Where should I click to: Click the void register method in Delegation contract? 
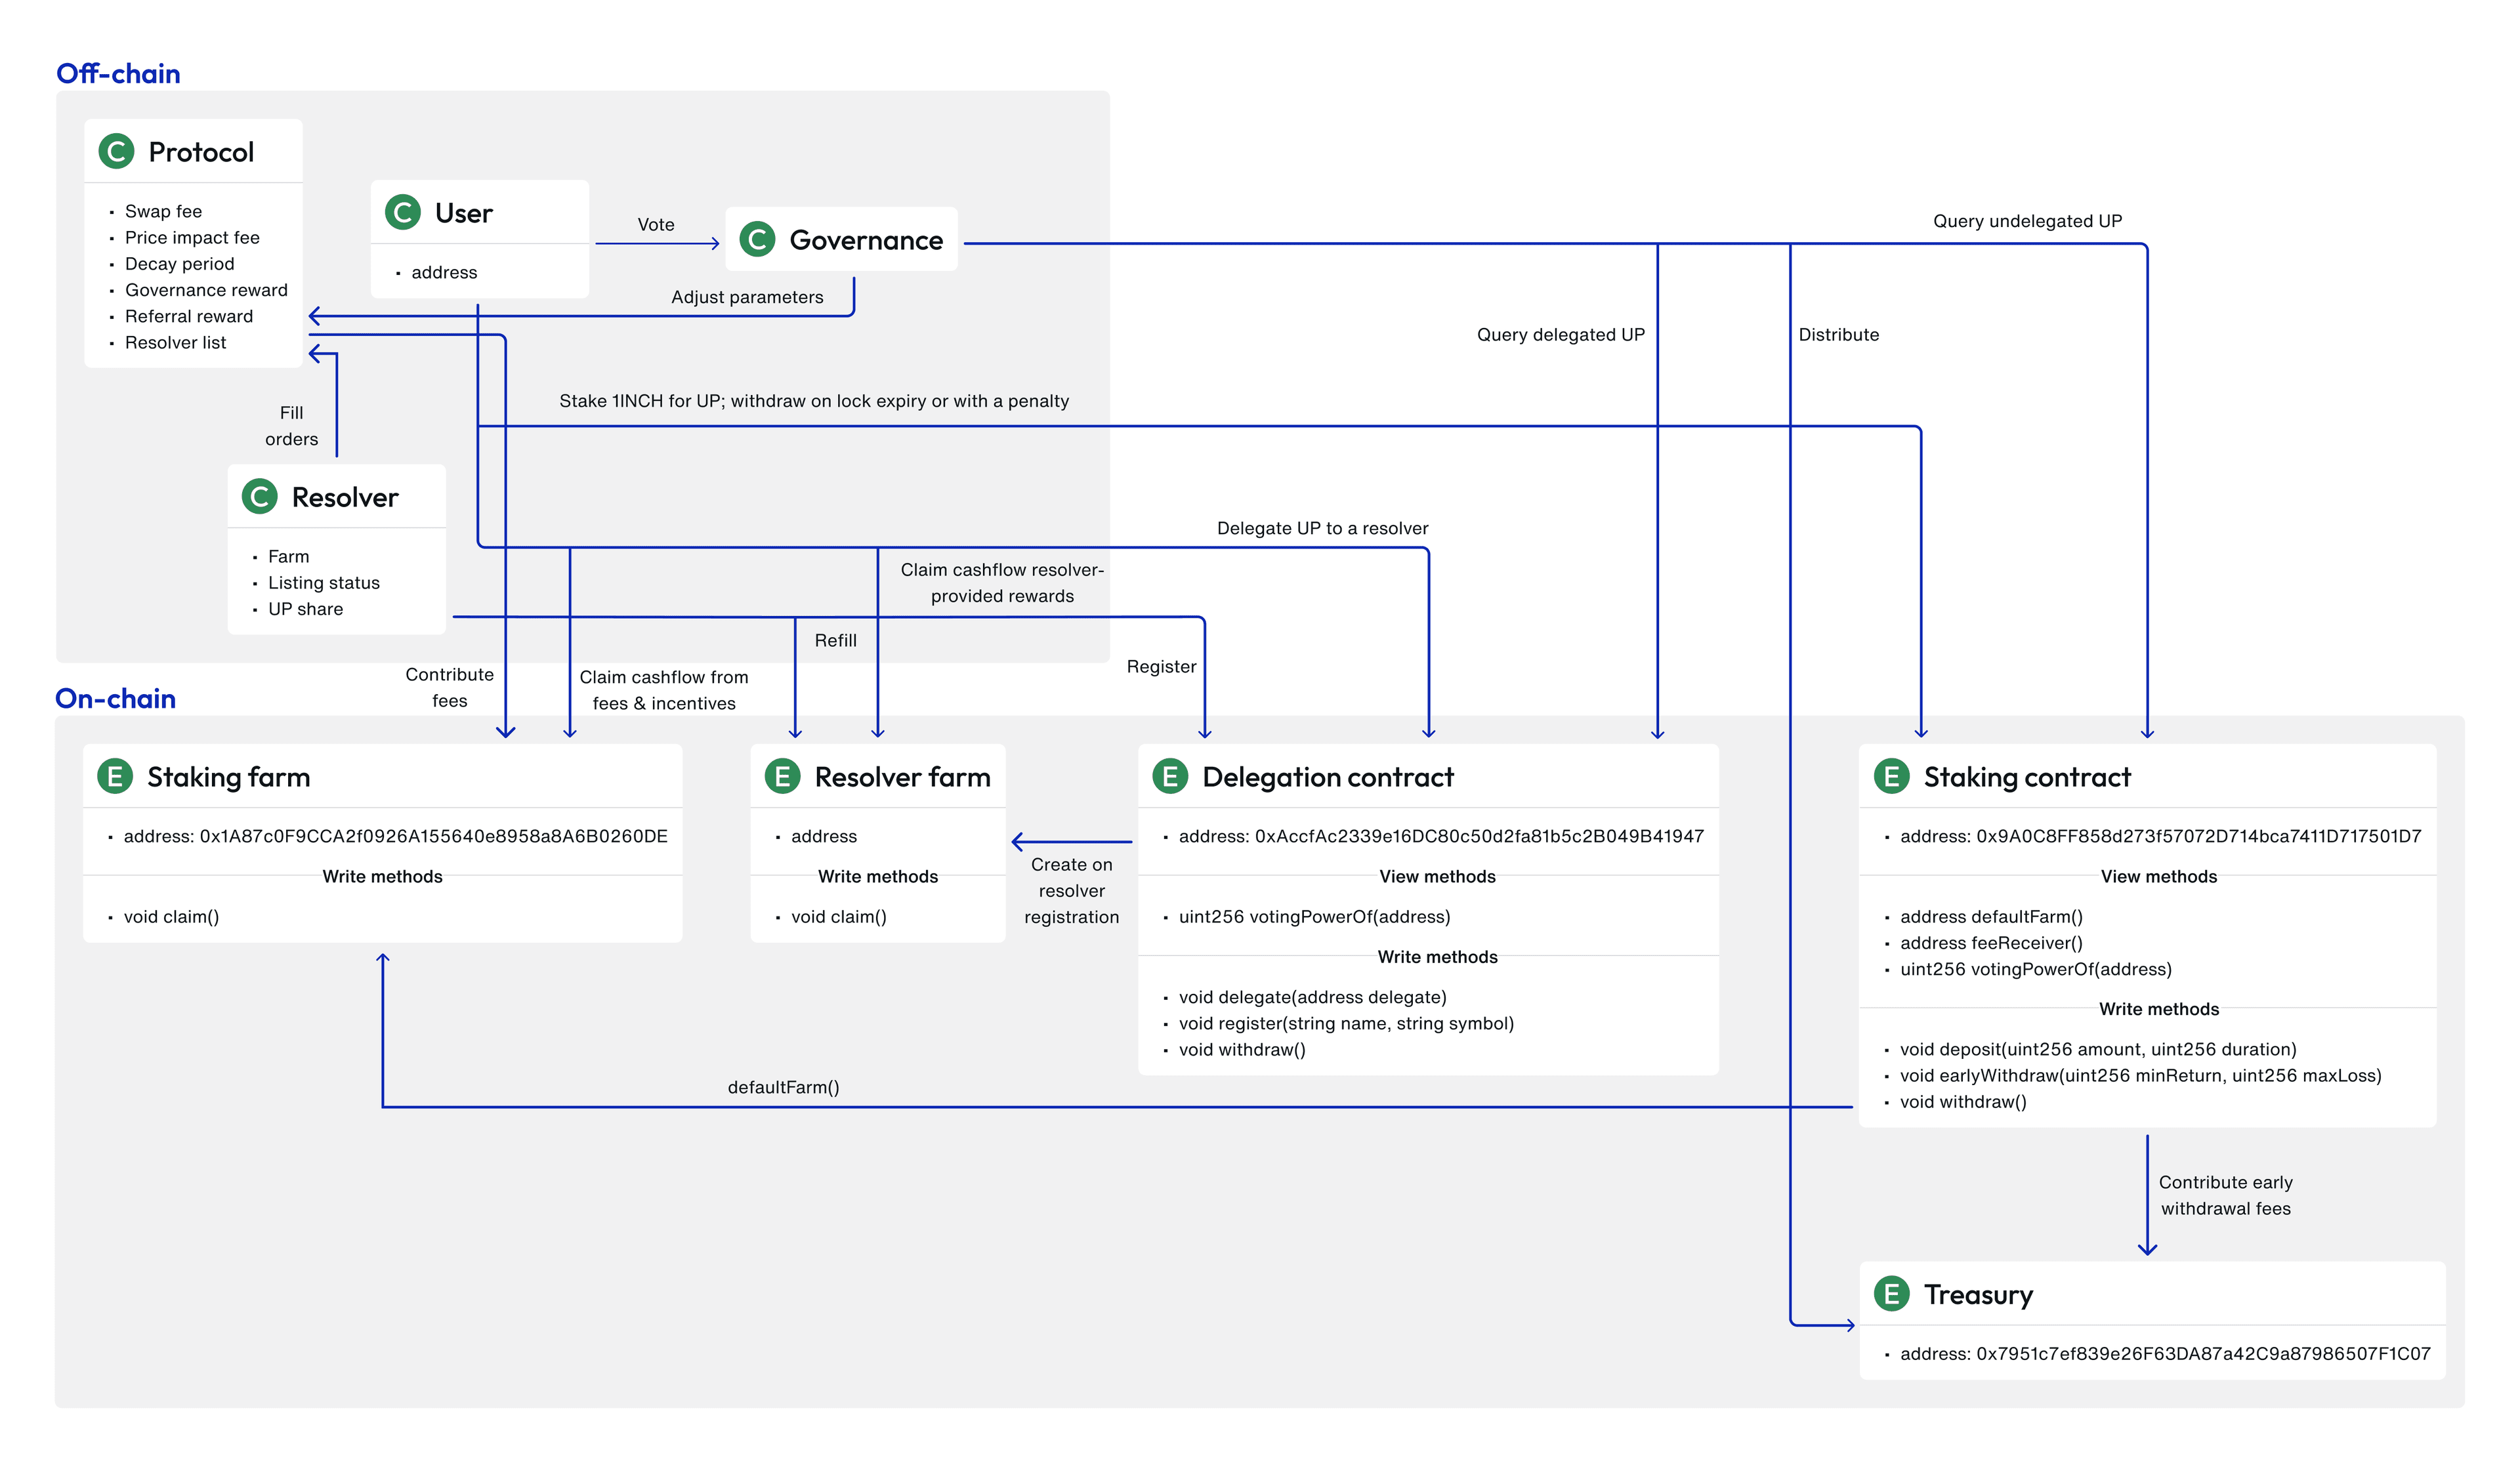point(1346,1024)
